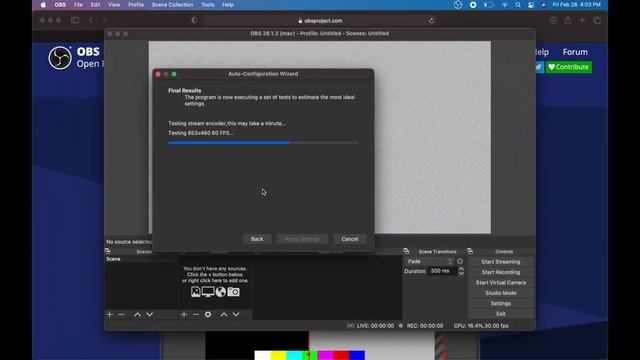The image size is (640, 360).
Task: Click the Safari share icon
Action: pos(568,20)
